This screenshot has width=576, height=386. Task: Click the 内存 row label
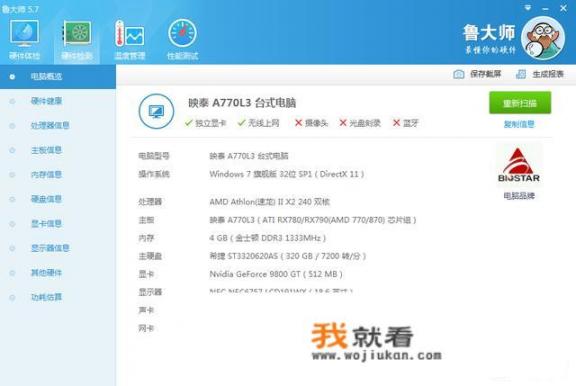coord(146,238)
